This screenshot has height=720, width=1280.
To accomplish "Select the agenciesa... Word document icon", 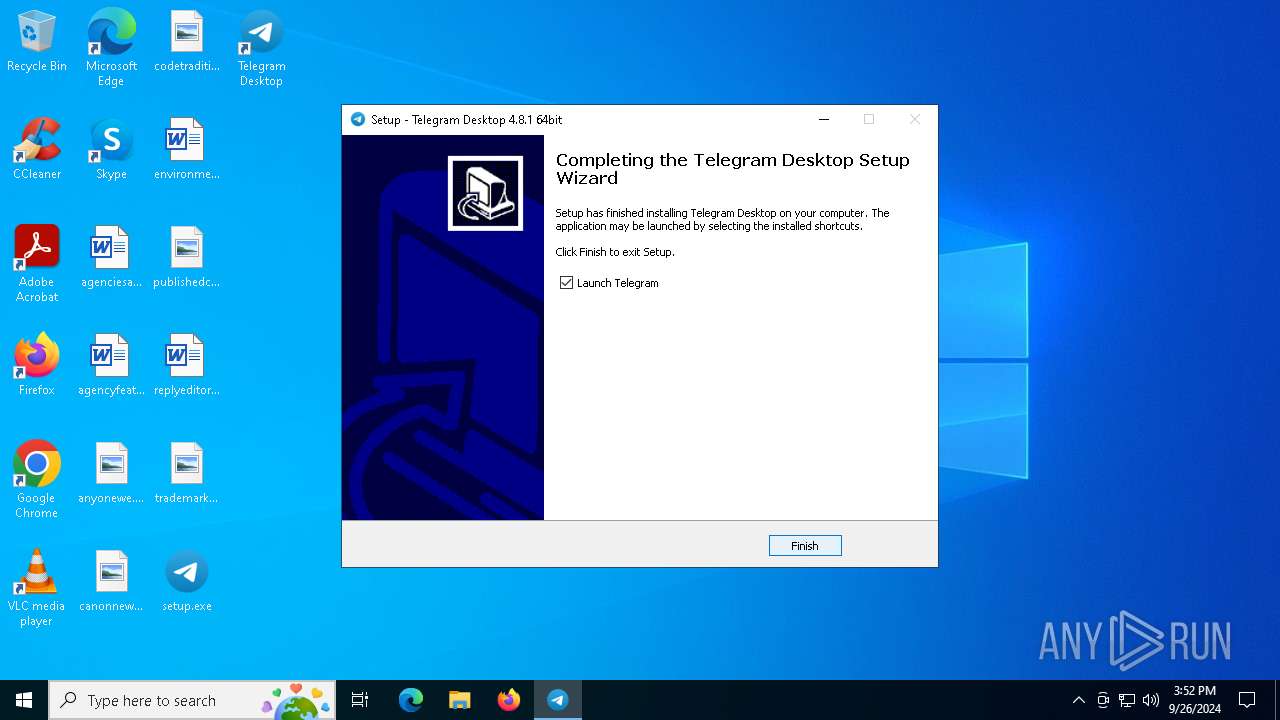I will (111, 258).
